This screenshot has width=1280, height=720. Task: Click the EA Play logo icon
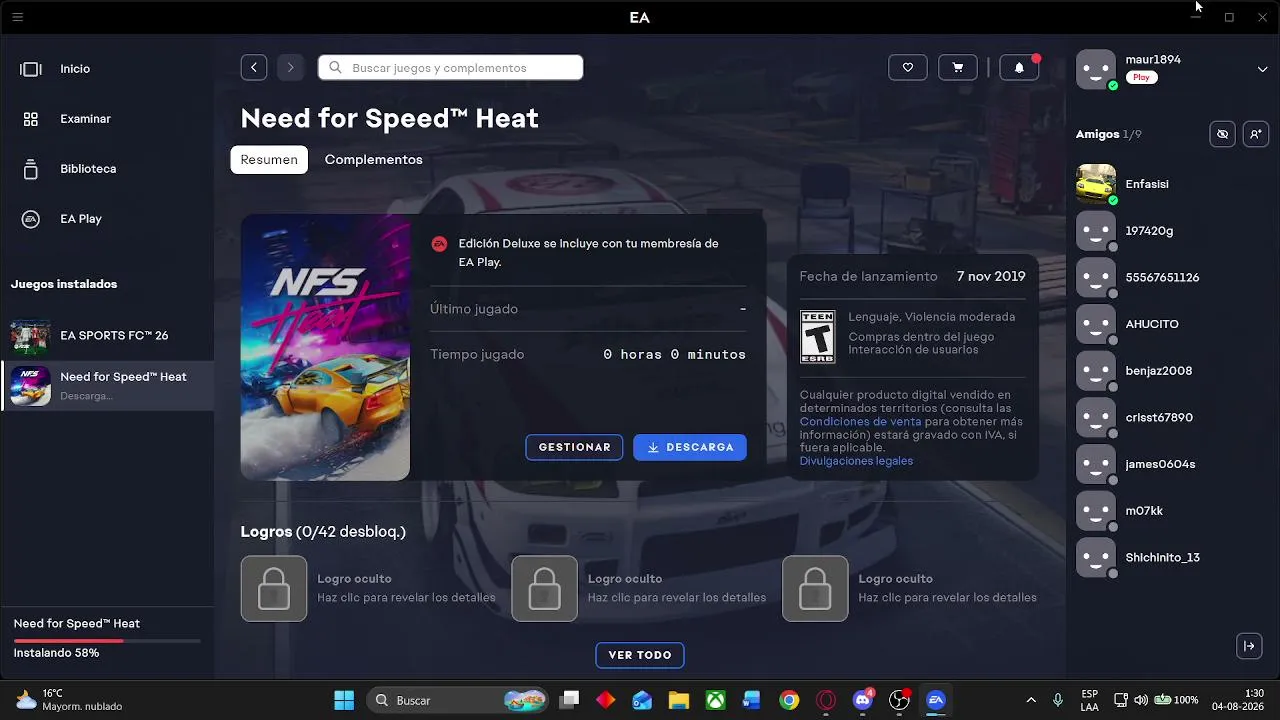coord(31,219)
